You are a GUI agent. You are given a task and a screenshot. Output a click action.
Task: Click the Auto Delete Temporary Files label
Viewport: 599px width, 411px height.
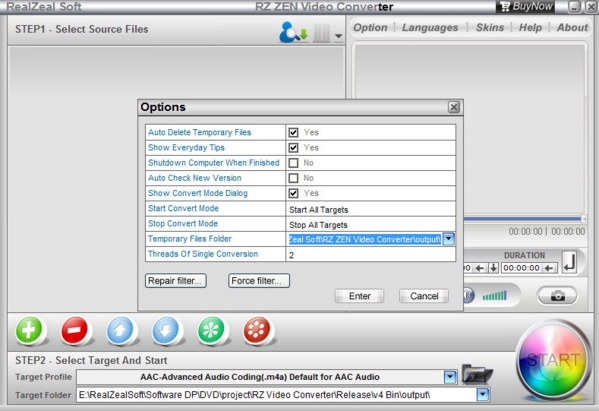(199, 133)
